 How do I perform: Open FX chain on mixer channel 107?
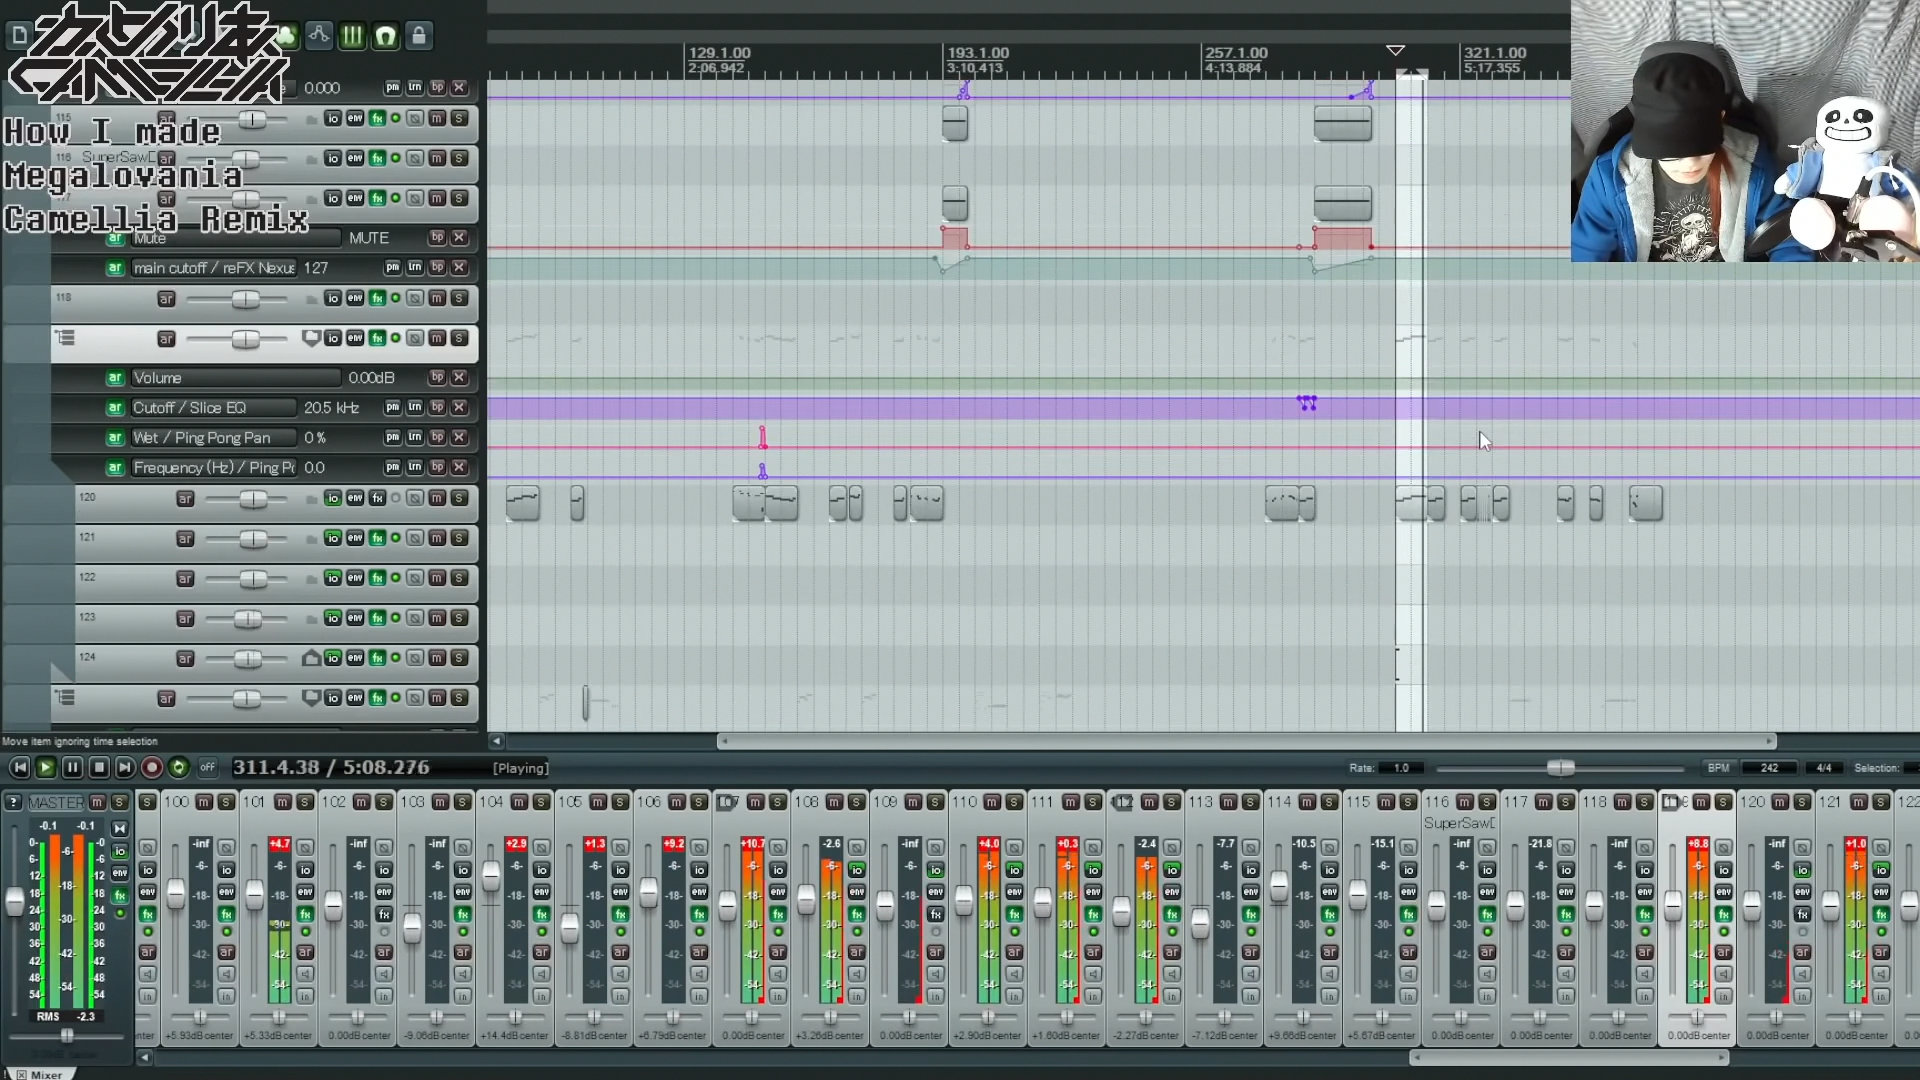click(778, 914)
